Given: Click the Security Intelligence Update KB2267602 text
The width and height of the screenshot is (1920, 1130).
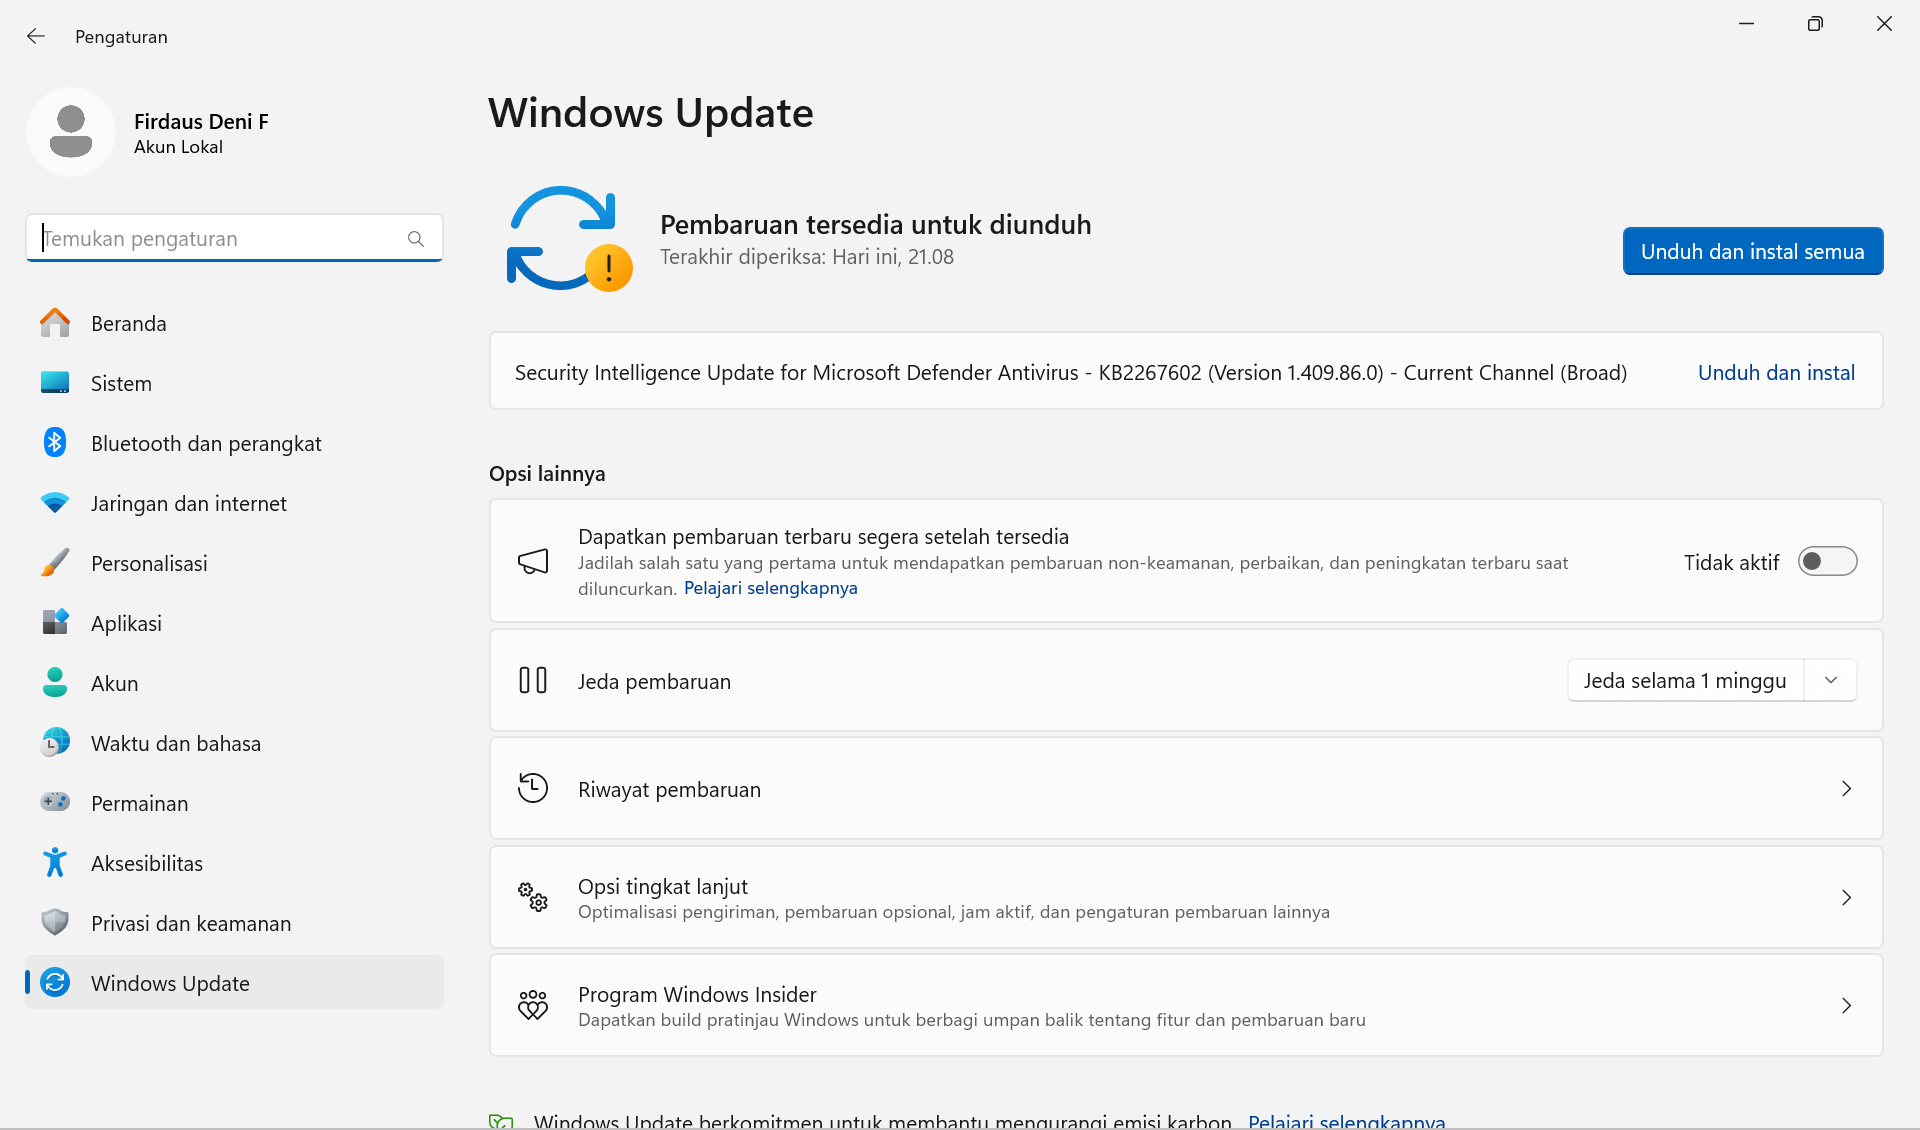Looking at the screenshot, I should 1071,372.
